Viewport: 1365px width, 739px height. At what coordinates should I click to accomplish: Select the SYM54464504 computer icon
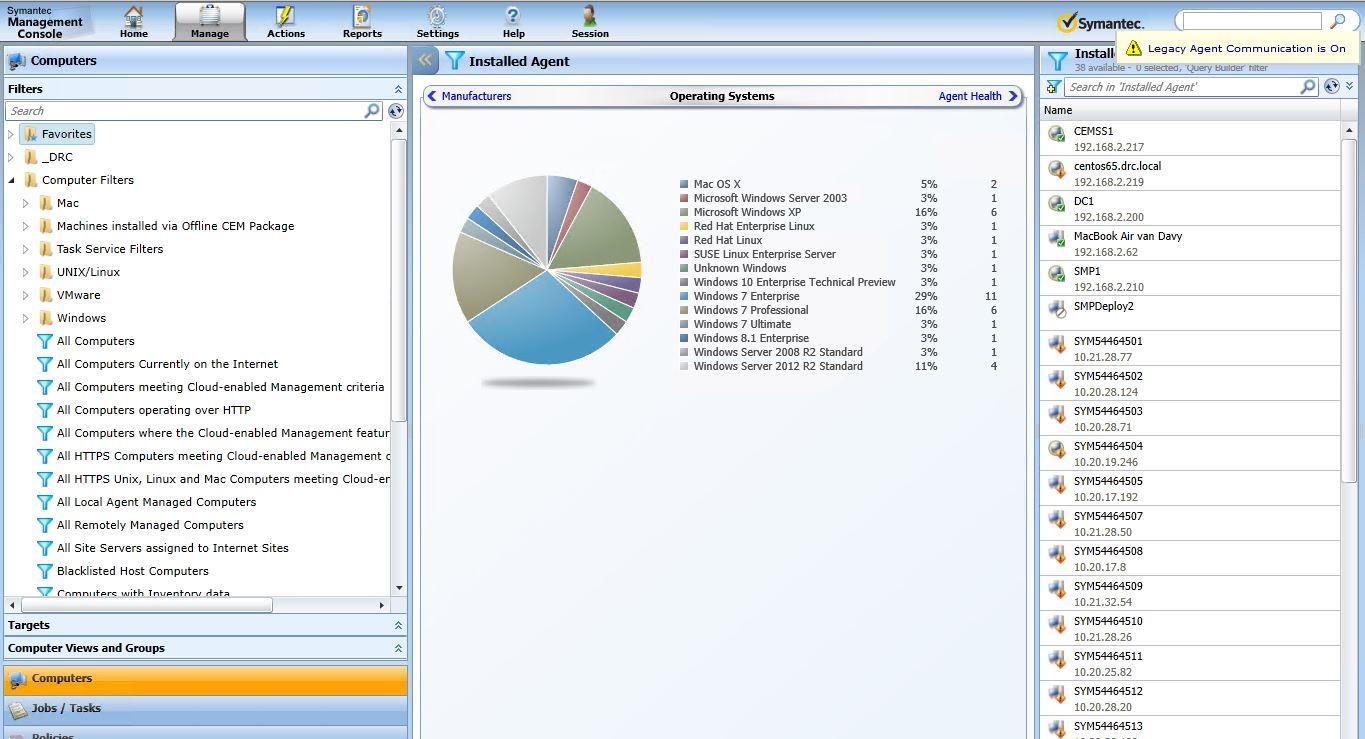click(x=1057, y=450)
